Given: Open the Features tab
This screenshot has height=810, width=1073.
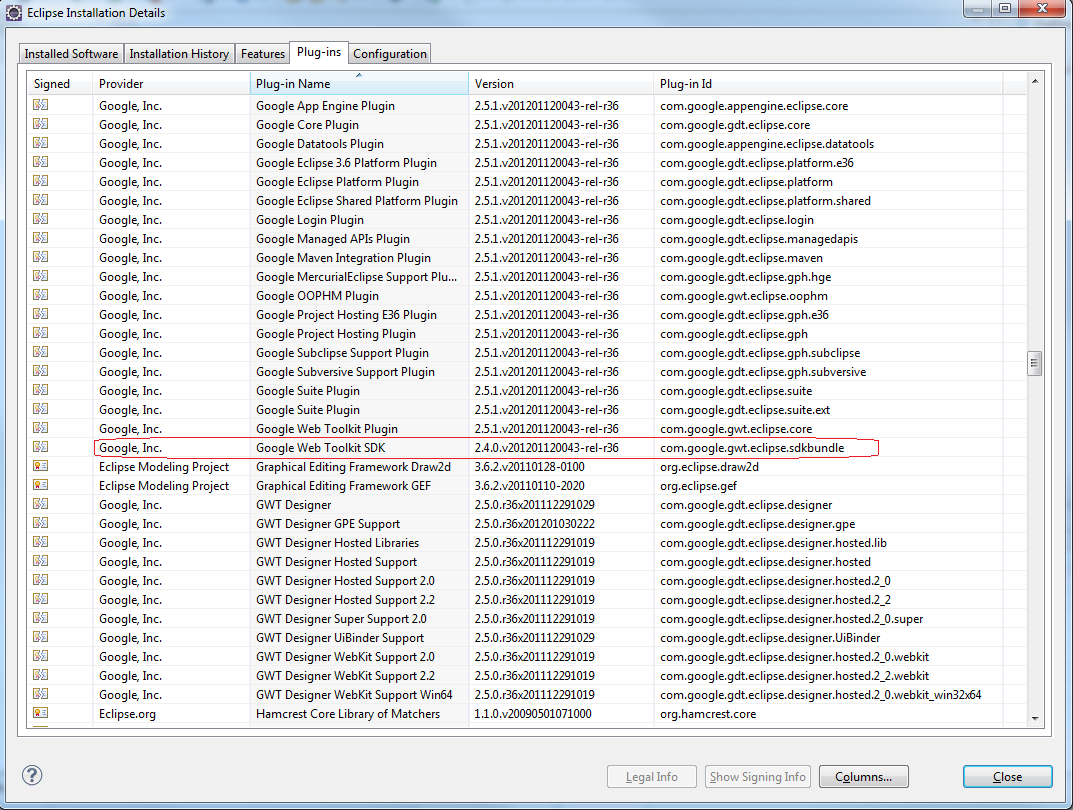Looking at the screenshot, I should tap(262, 53).
